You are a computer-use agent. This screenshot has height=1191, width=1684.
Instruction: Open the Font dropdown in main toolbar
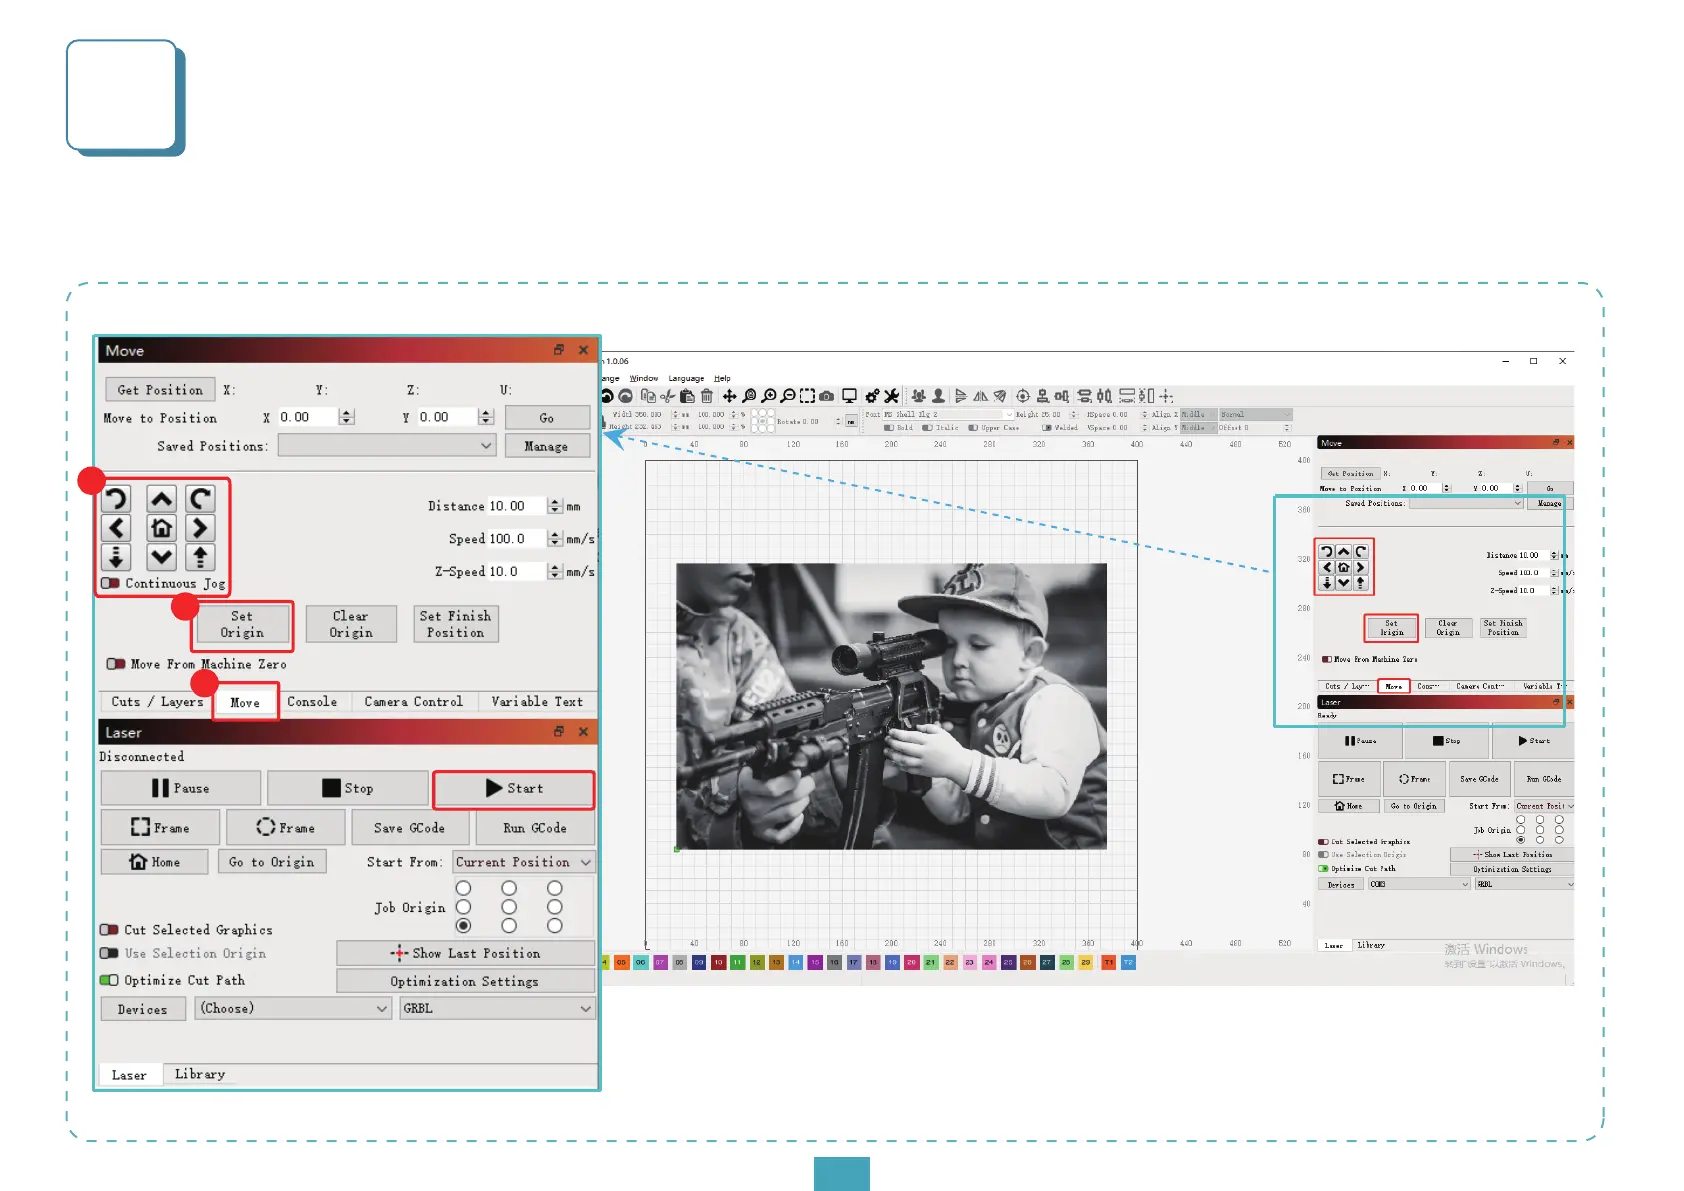pyautogui.click(x=947, y=414)
